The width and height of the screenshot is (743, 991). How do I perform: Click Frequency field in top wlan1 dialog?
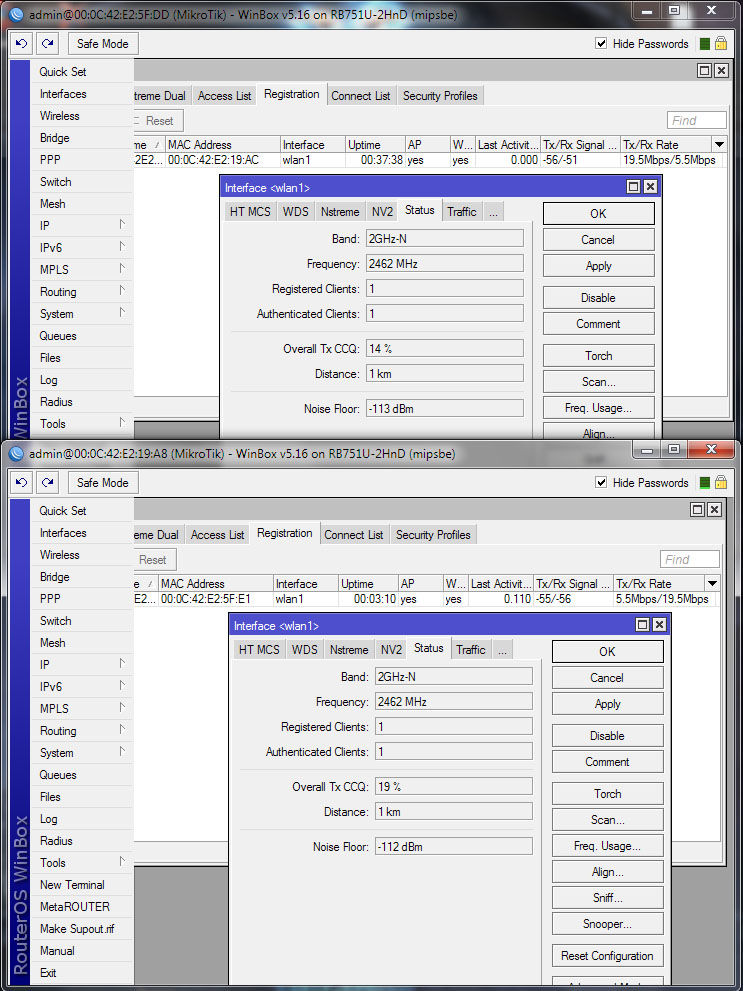(x=445, y=264)
